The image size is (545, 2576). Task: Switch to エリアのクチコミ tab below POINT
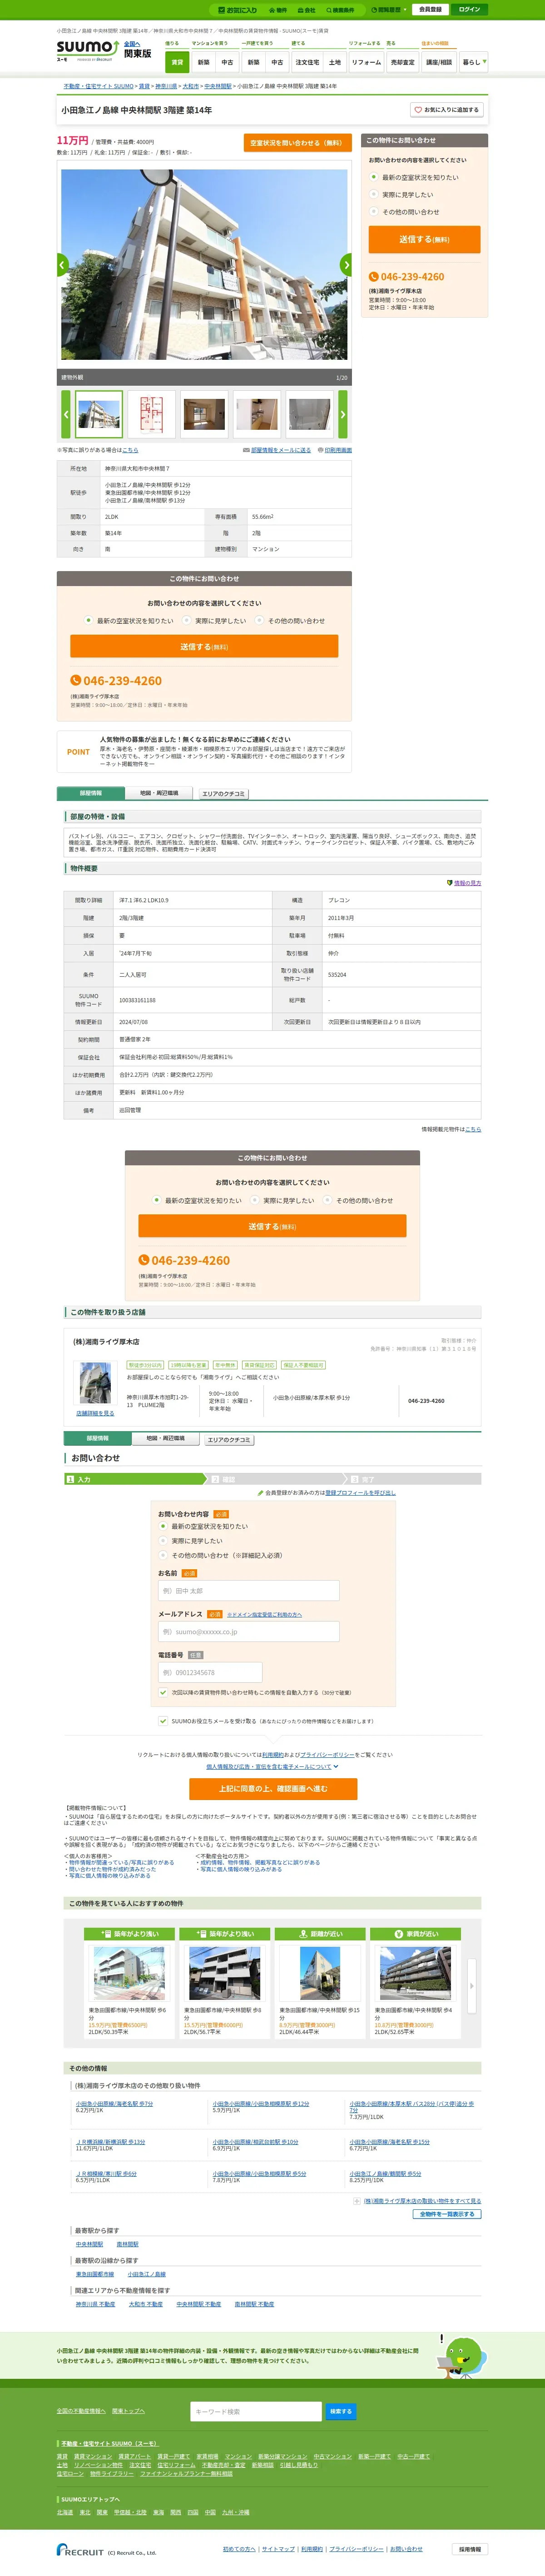click(224, 794)
